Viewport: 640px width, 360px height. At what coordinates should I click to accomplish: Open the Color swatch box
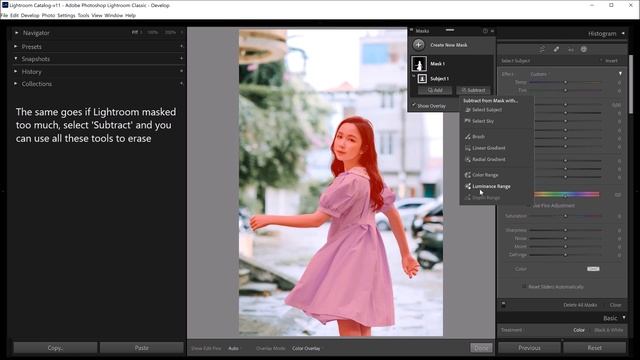click(593, 269)
